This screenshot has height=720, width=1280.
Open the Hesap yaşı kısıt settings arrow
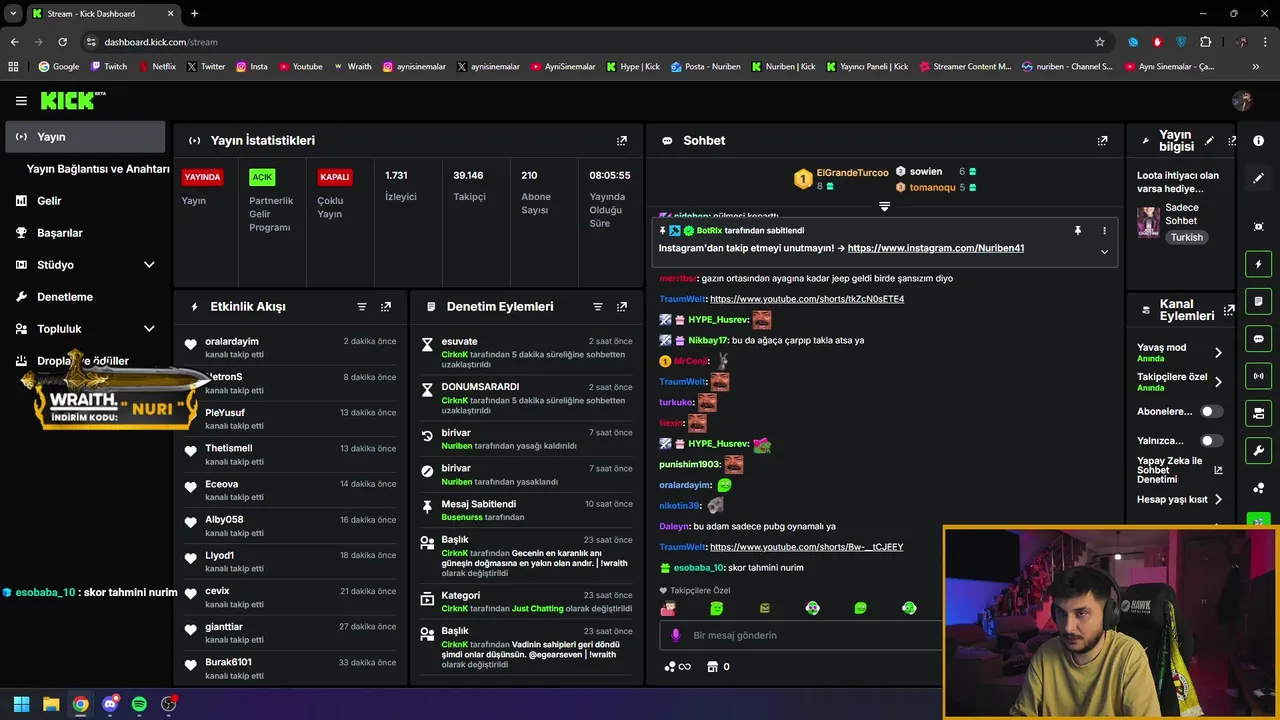1218,499
